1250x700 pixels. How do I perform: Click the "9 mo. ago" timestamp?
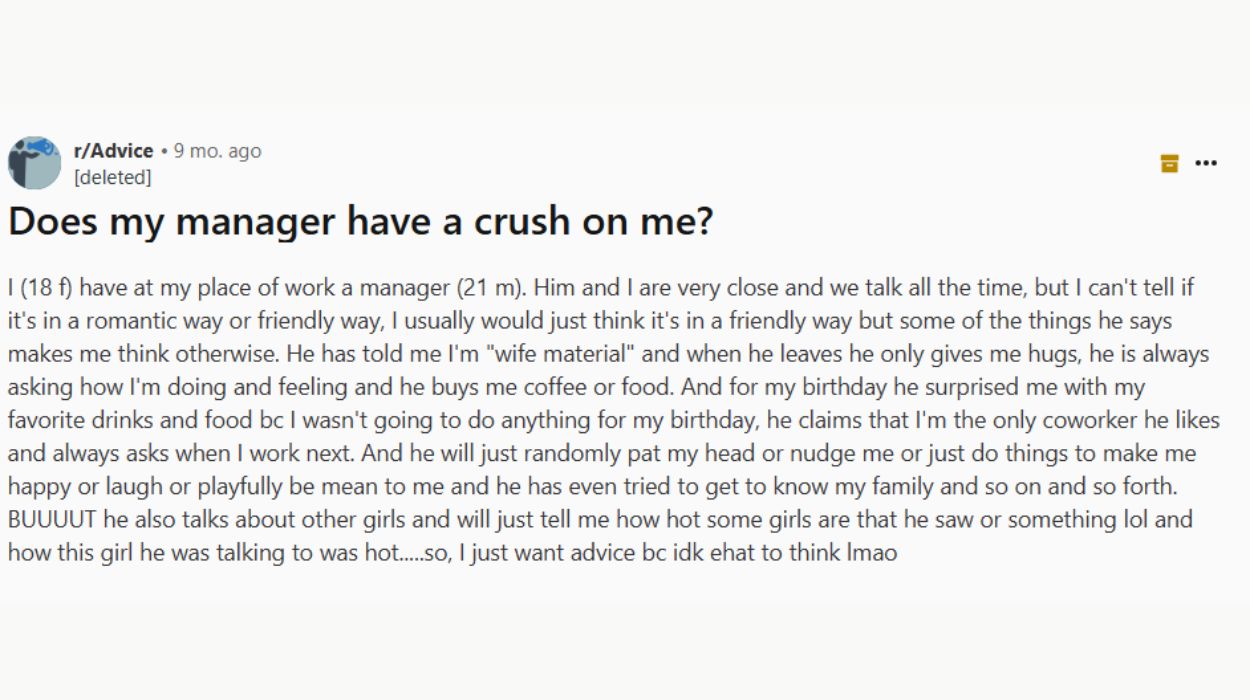[x=217, y=151]
